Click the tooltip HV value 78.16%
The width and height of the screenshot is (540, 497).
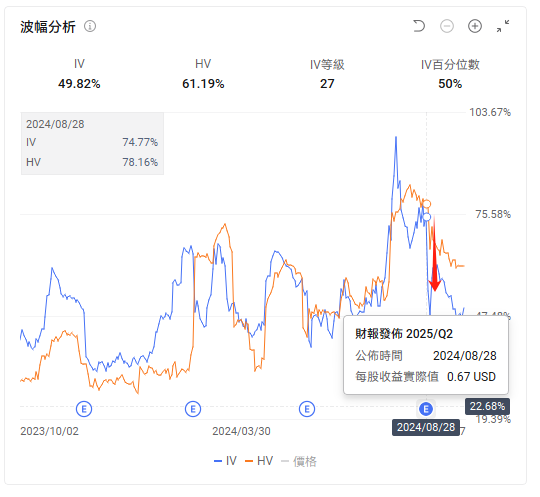point(140,162)
